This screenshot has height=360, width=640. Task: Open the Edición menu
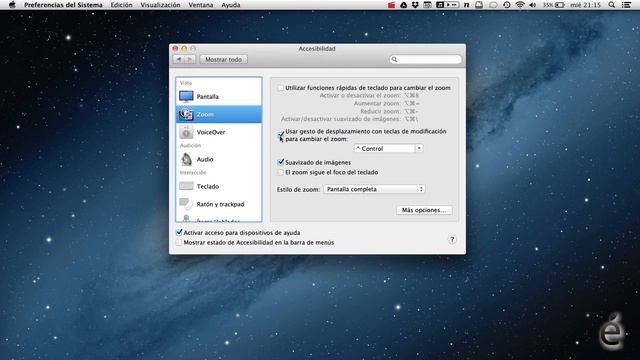[x=121, y=5]
